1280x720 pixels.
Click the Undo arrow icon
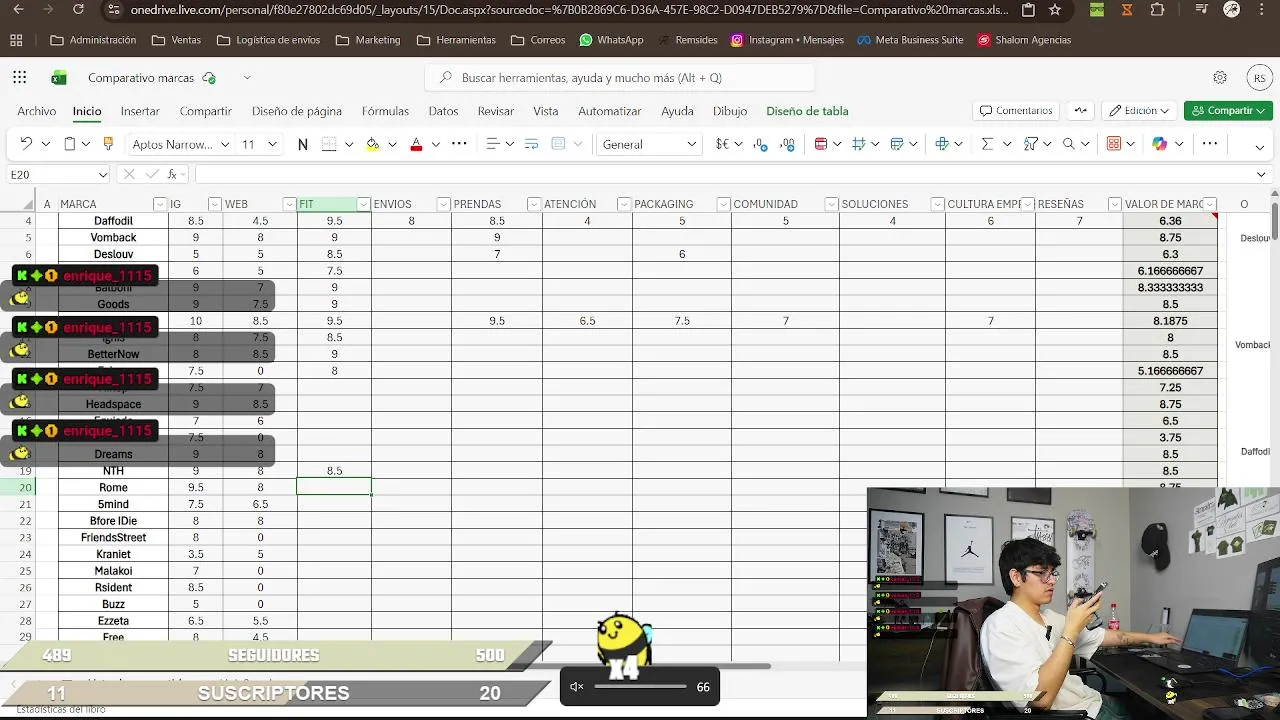pos(26,144)
